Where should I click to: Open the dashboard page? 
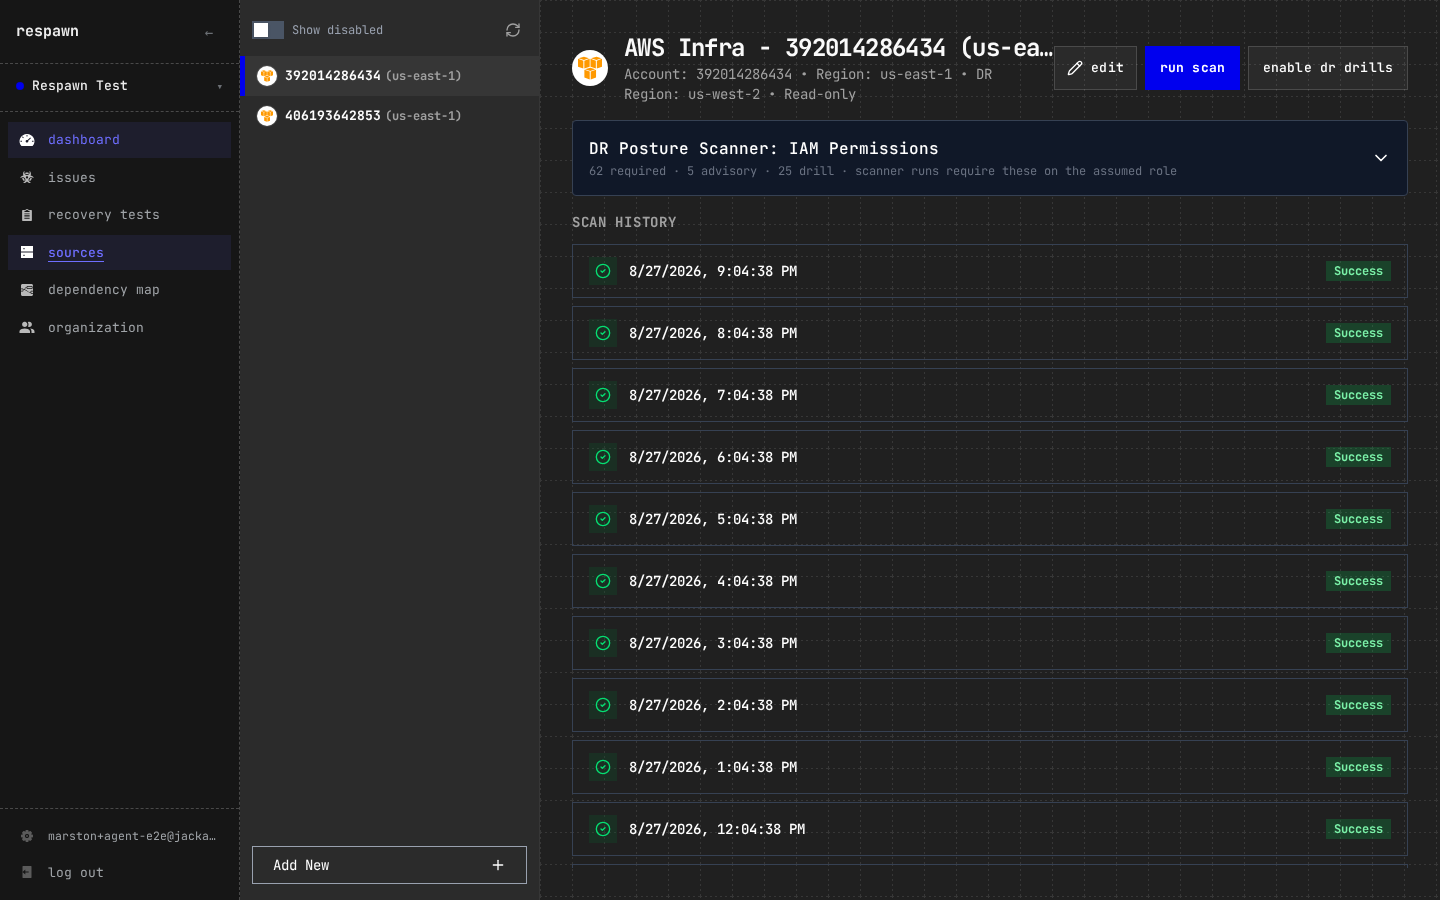[120, 140]
